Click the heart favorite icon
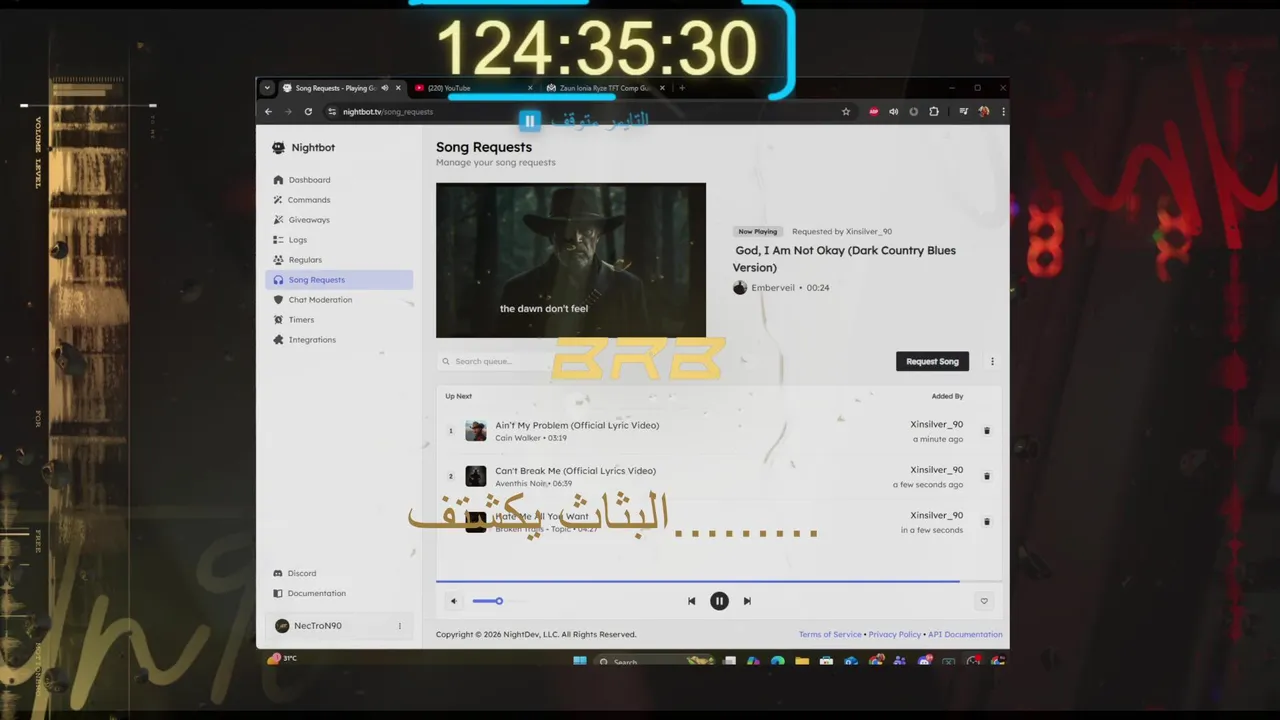This screenshot has width=1280, height=720. click(x=984, y=601)
